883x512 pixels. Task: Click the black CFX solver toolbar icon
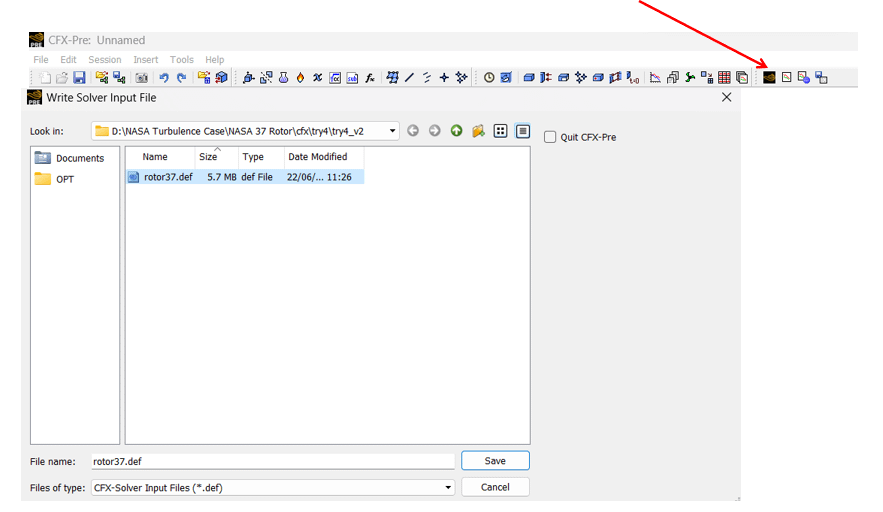[x=769, y=78]
